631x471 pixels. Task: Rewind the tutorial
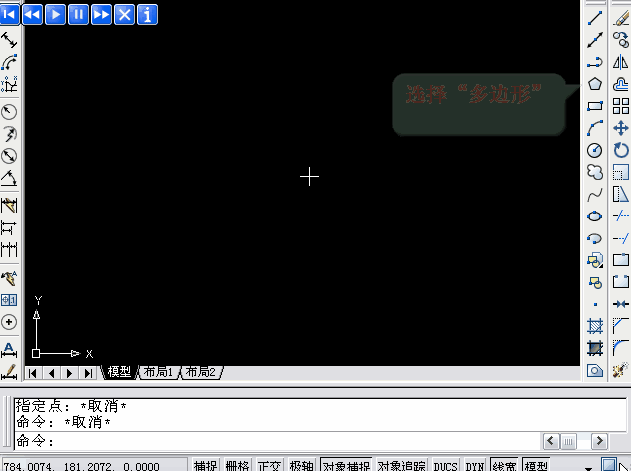pos(32,15)
